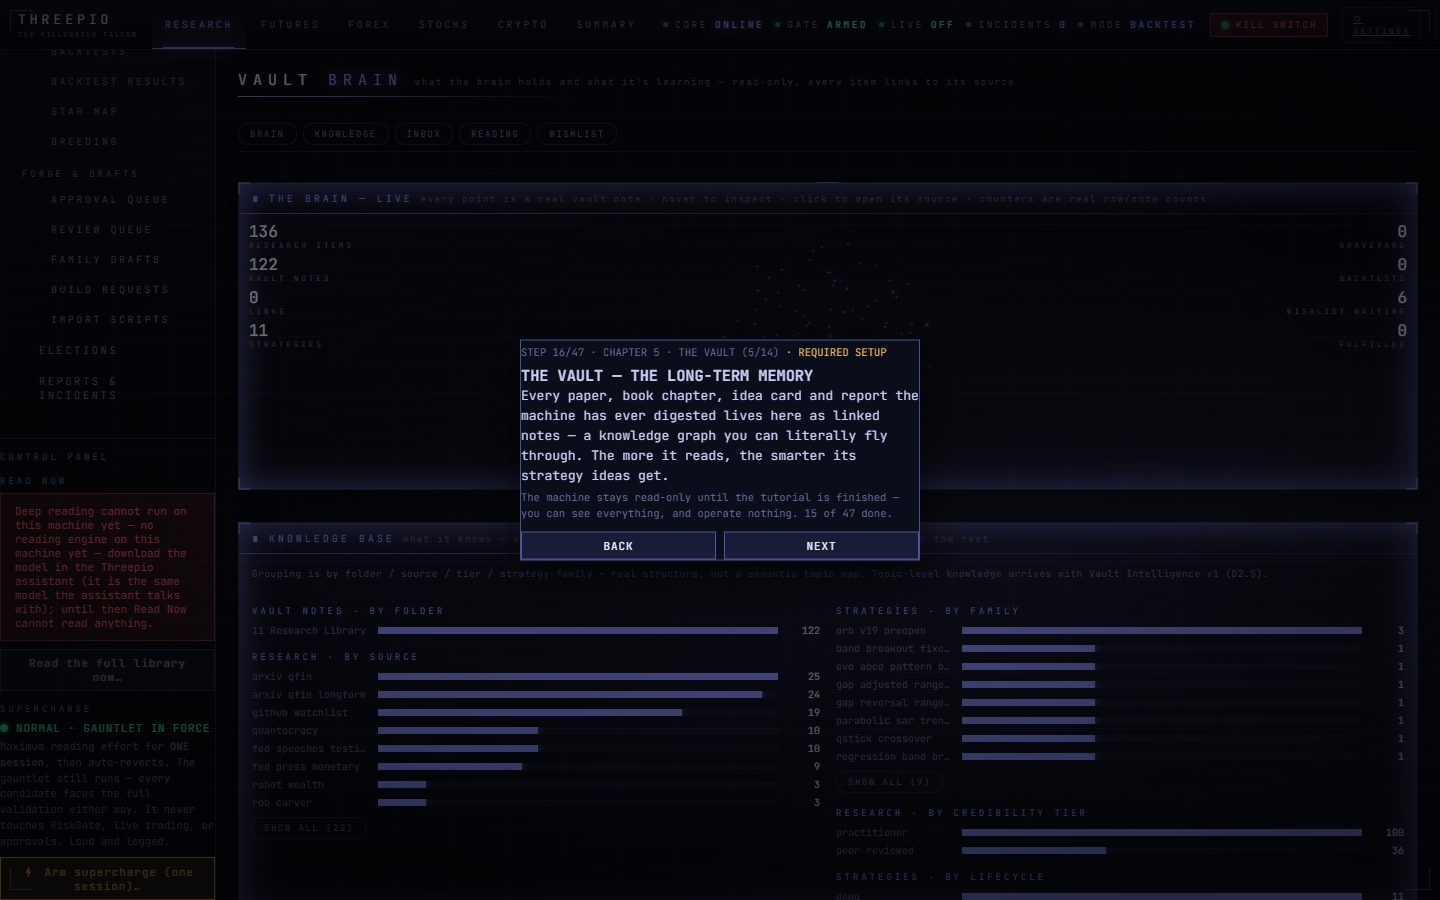
Task: Expand 'Show all (9)' strategy families
Action: [889, 782]
